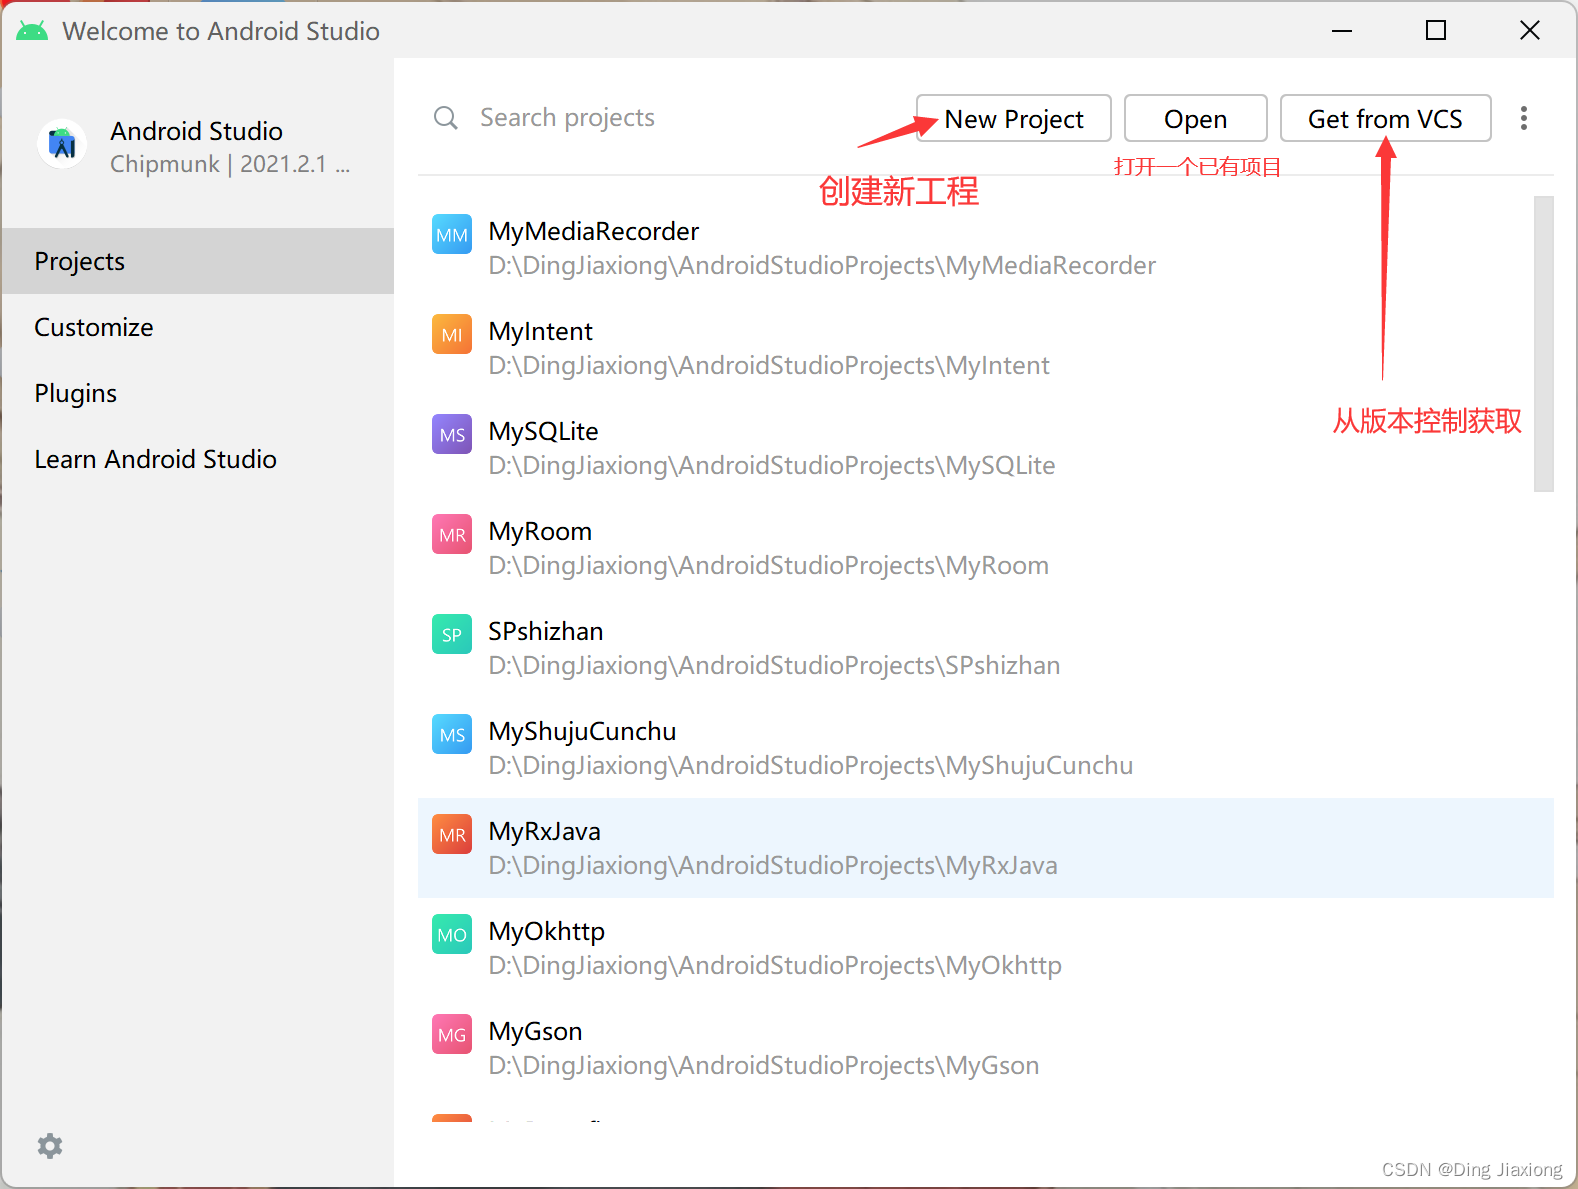Click the Android Studio product name in sidebar
This screenshot has width=1578, height=1189.
pyautogui.click(x=197, y=131)
